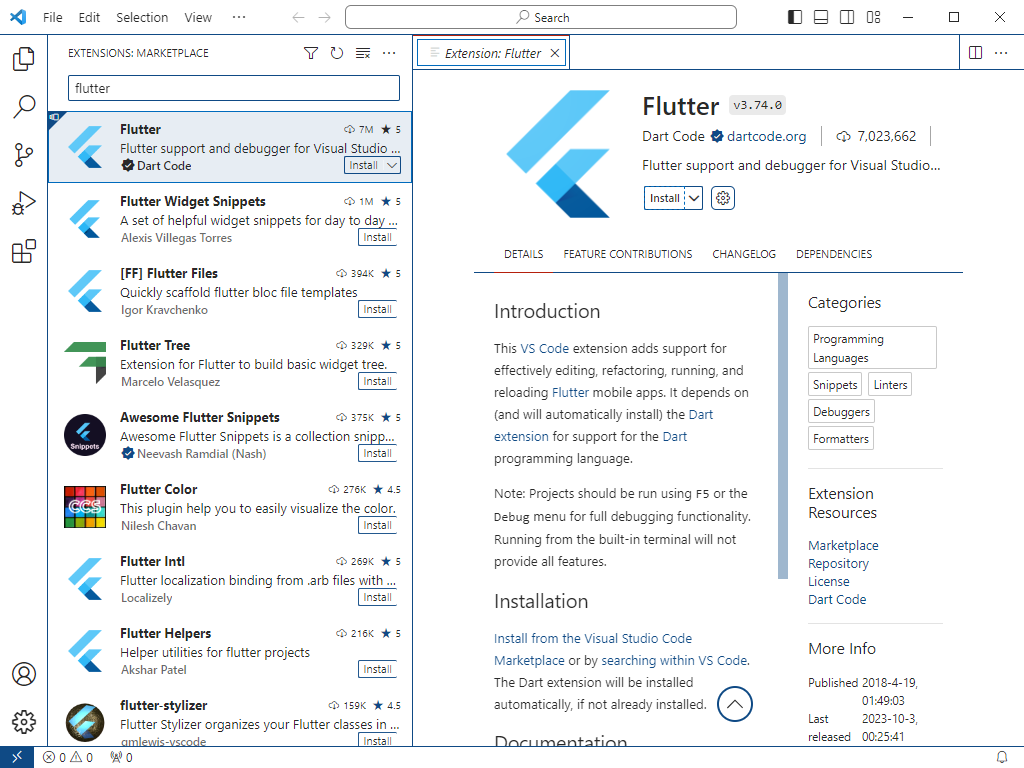
Task: Toggle secondary side bar layout
Action: point(847,18)
